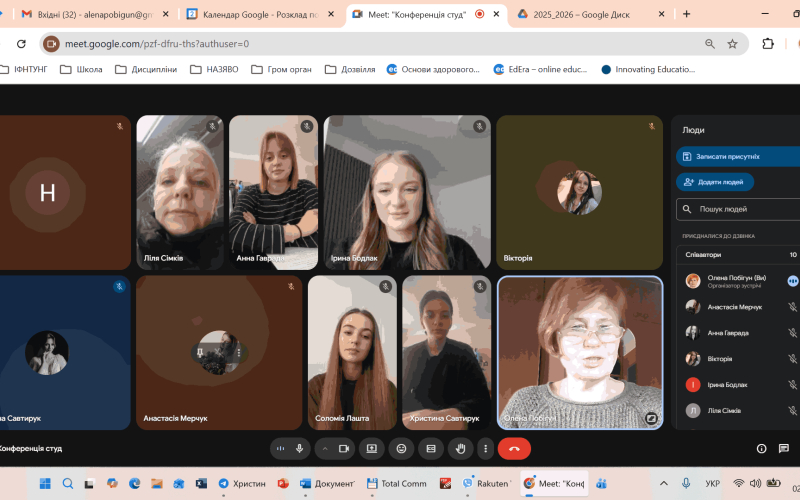Click the present screen icon
The image size is (800, 500).
(372, 449)
